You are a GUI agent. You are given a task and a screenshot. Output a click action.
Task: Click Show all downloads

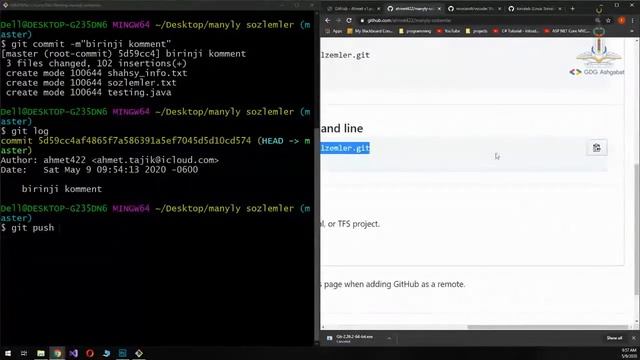pyautogui.click(x=614, y=338)
